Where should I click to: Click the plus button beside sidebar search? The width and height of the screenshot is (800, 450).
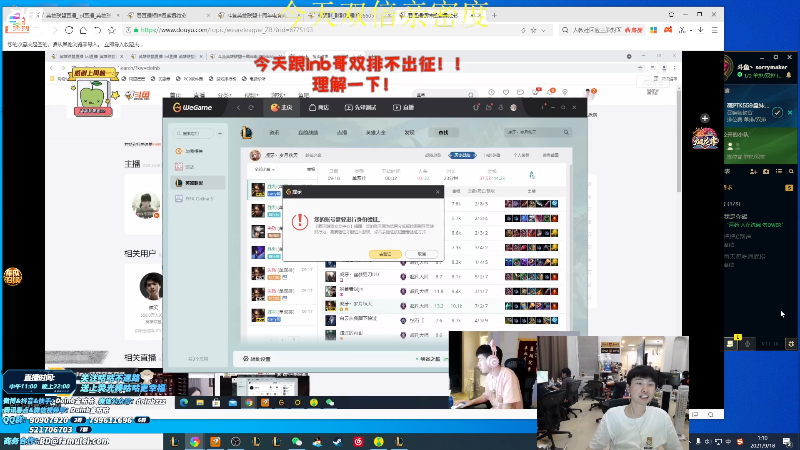pyautogui.click(x=220, y=133)
